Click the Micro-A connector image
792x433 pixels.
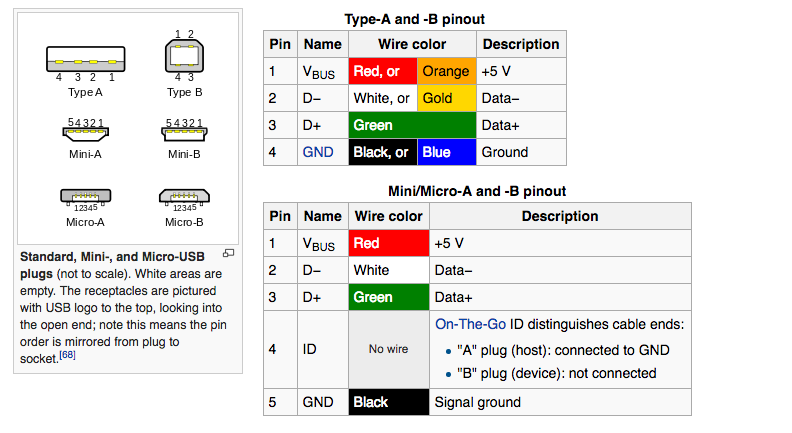(85, 196)
